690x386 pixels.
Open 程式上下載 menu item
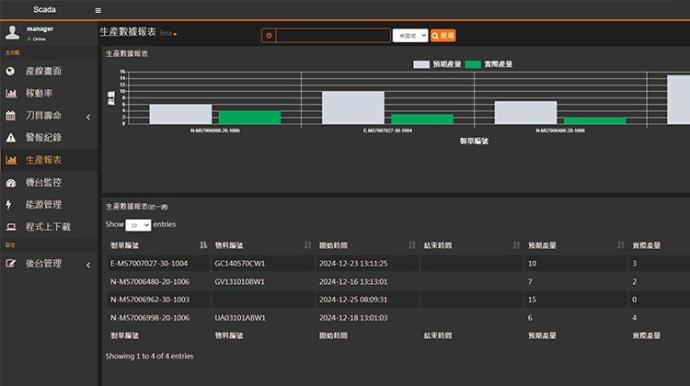pos(48,227)
